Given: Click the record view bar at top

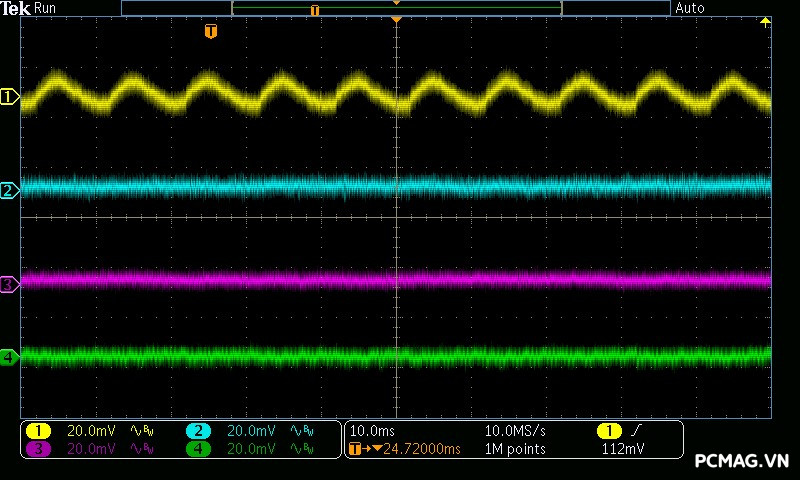Looking at the screenshot, I should [x=395, y=8].
